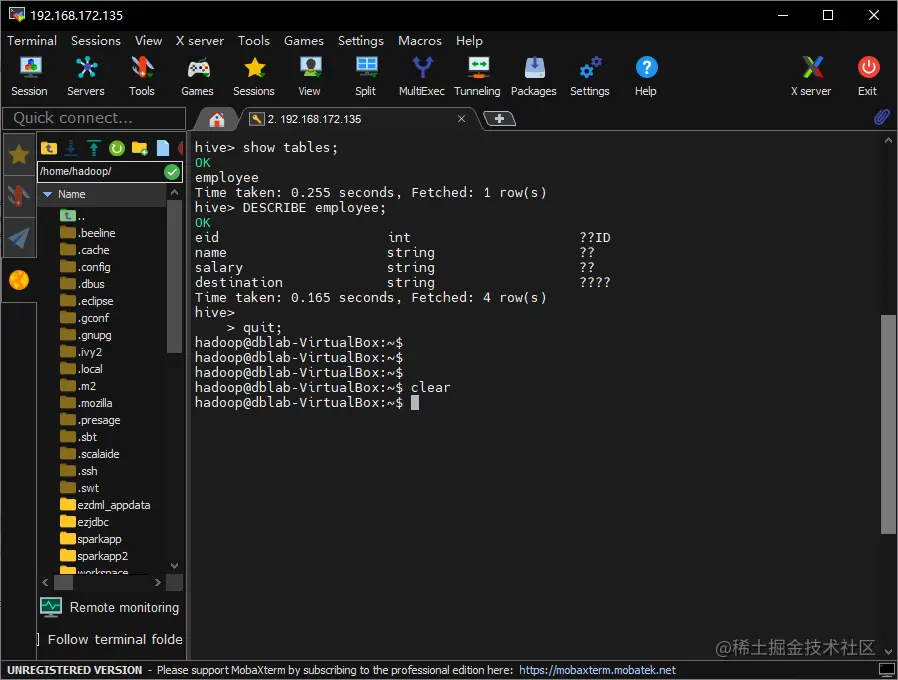The image size is (898, 680).
Task: Open the home tab icon
Action: pyautogui.click(x=216, y=119)
